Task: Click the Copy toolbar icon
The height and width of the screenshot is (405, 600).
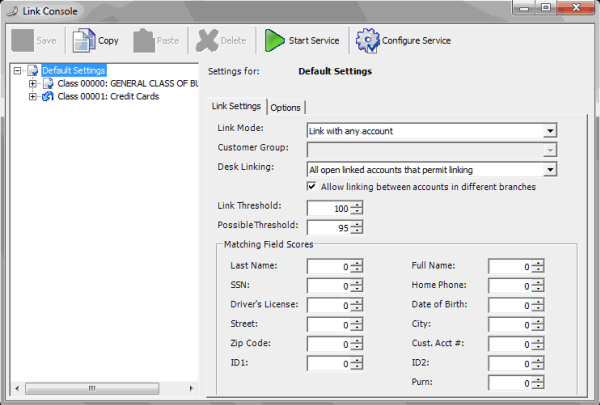Action: point(84,41)
